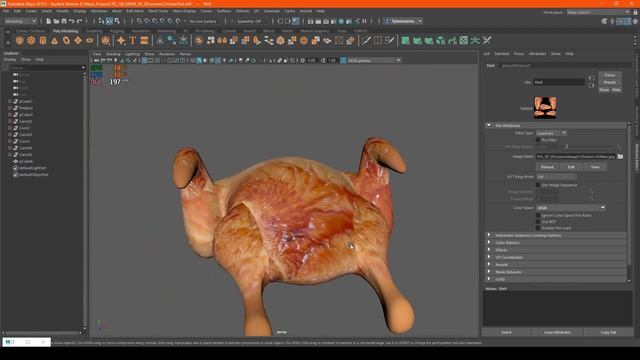This screenshot has height=360, width=640.
Task: Click the file texture Sample swatch
Action: pyautogui.click(x=545, y=107)
